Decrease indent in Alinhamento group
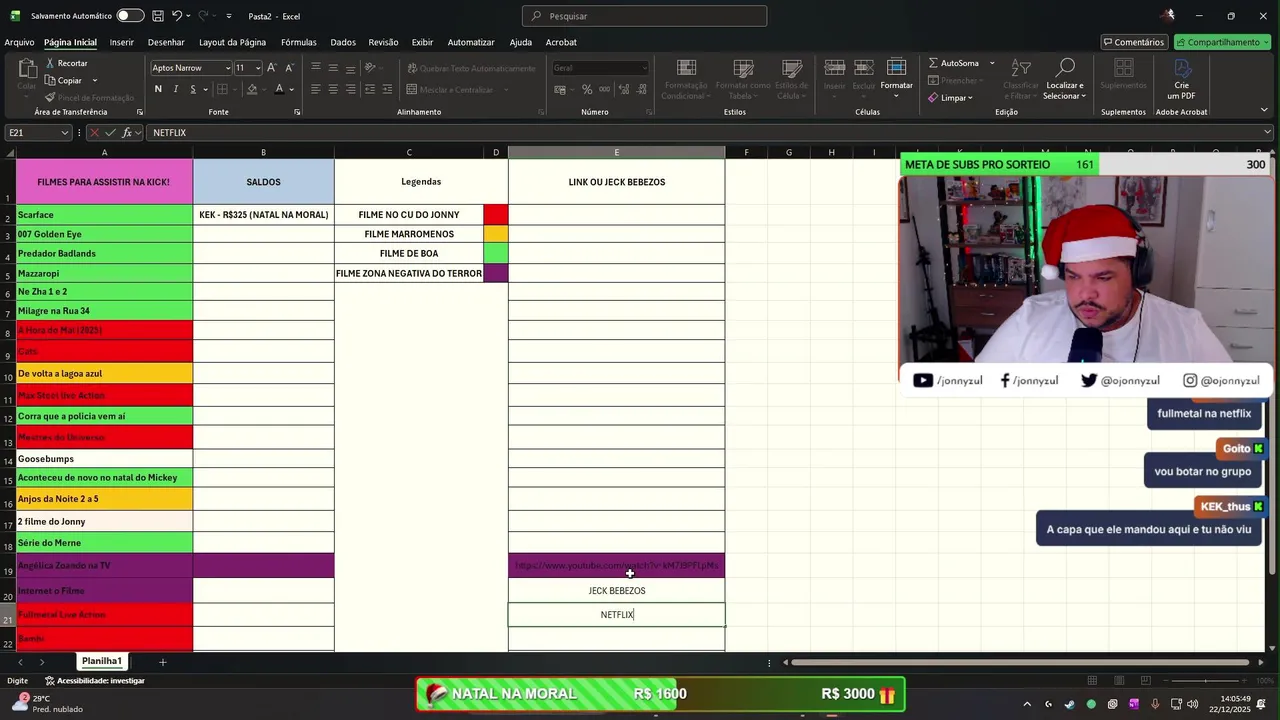Viewport: 1280px width, 720px height. [x=370, y=89]
